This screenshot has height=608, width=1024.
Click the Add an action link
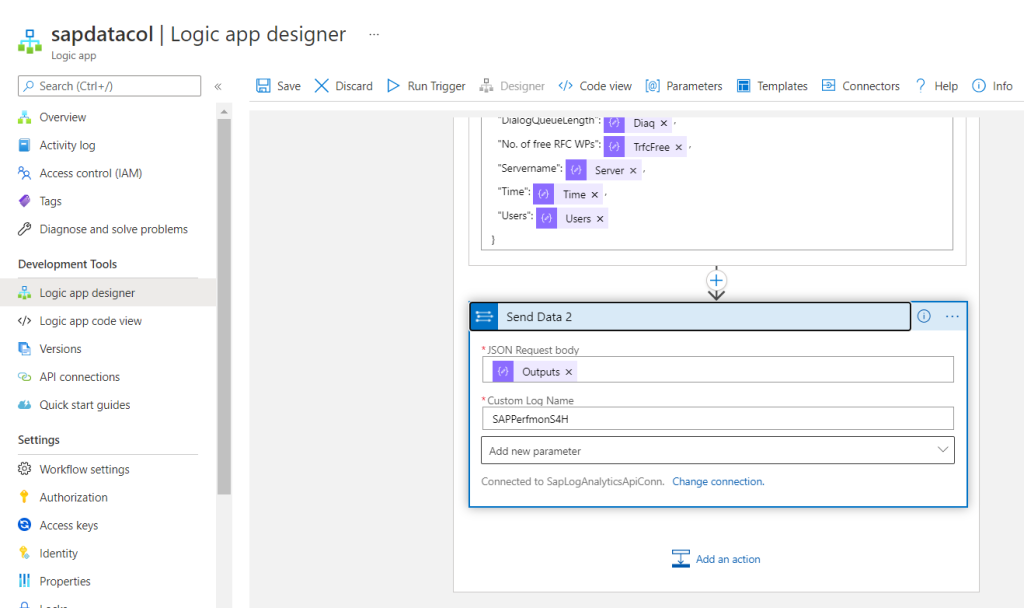[x=728, y=559]
